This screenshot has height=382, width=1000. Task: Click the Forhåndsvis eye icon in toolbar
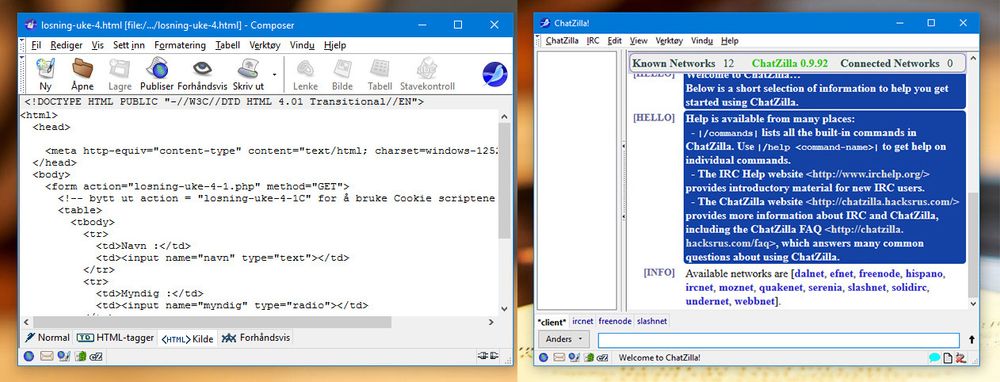click(203, 68)
